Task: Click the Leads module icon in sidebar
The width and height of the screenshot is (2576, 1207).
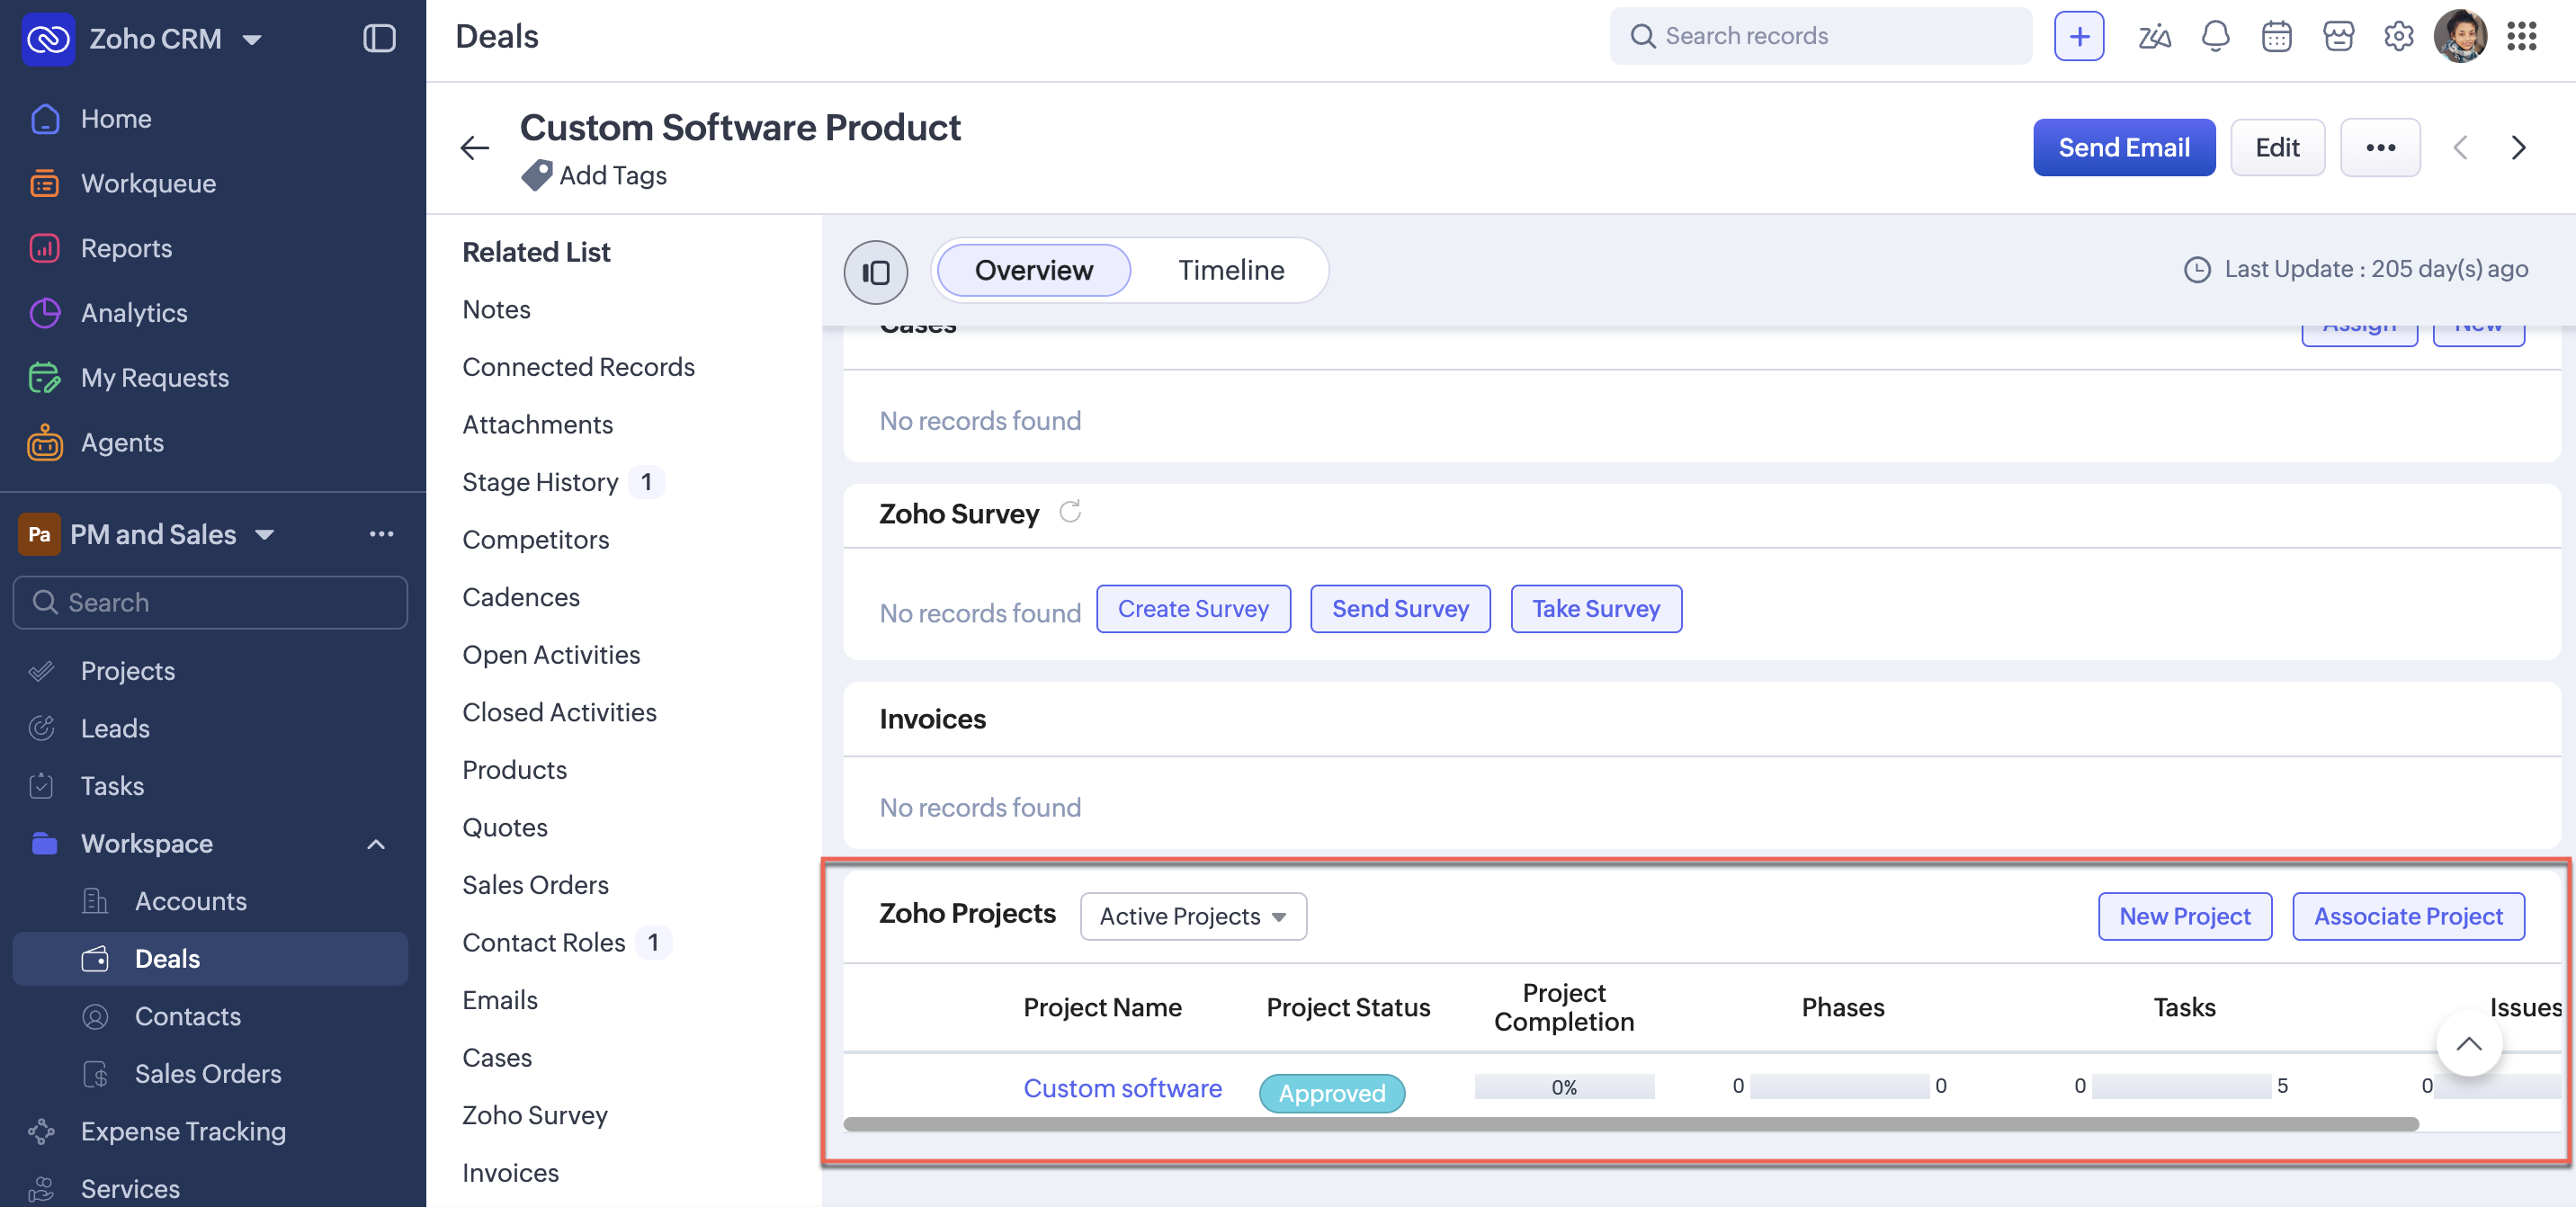Action: click(41, 728)
